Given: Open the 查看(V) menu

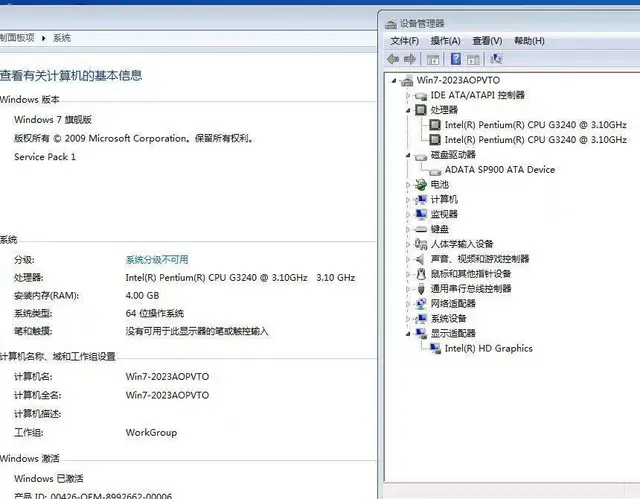Looking at the screenshot, I should click(487, 41).
